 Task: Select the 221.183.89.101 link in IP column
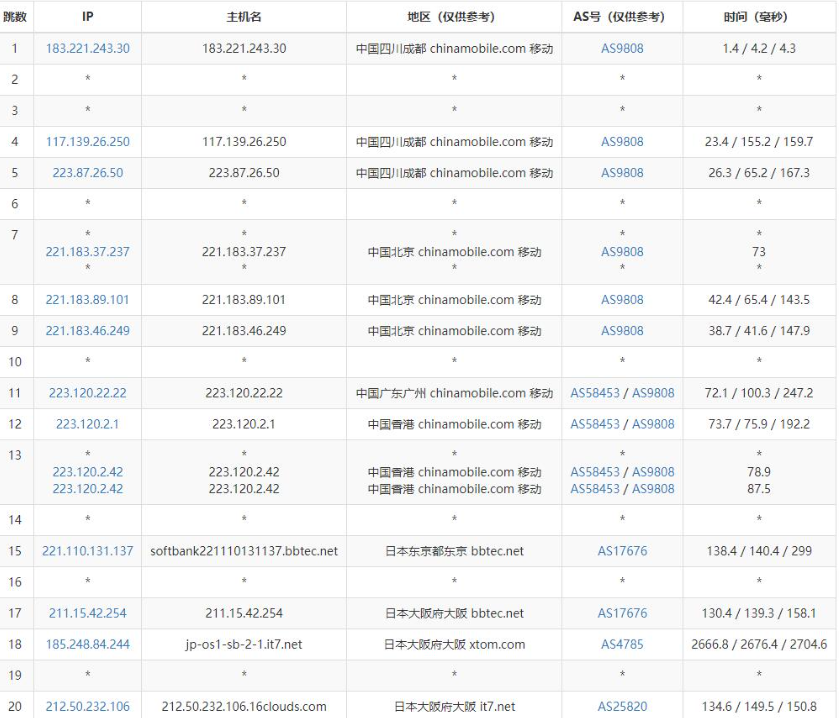click(87, 300)
